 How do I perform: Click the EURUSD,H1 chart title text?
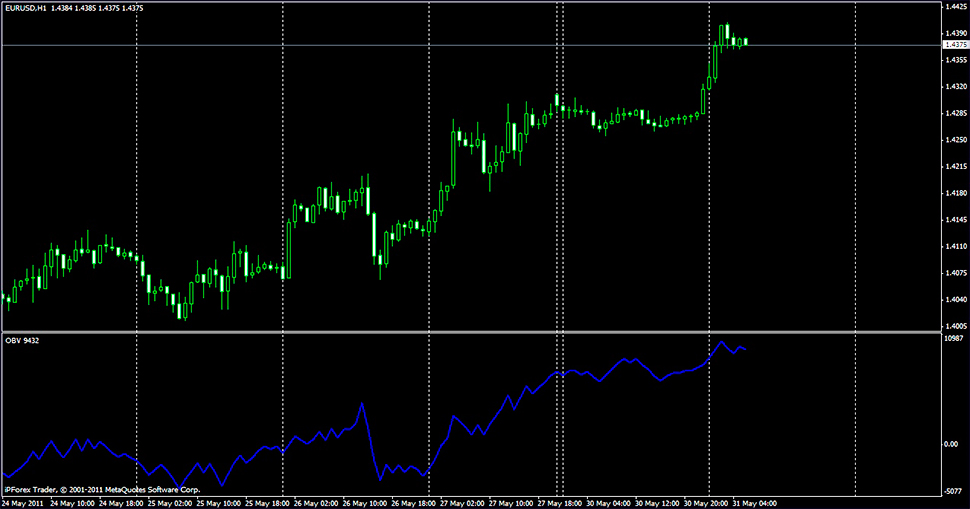tap(30, 7)
